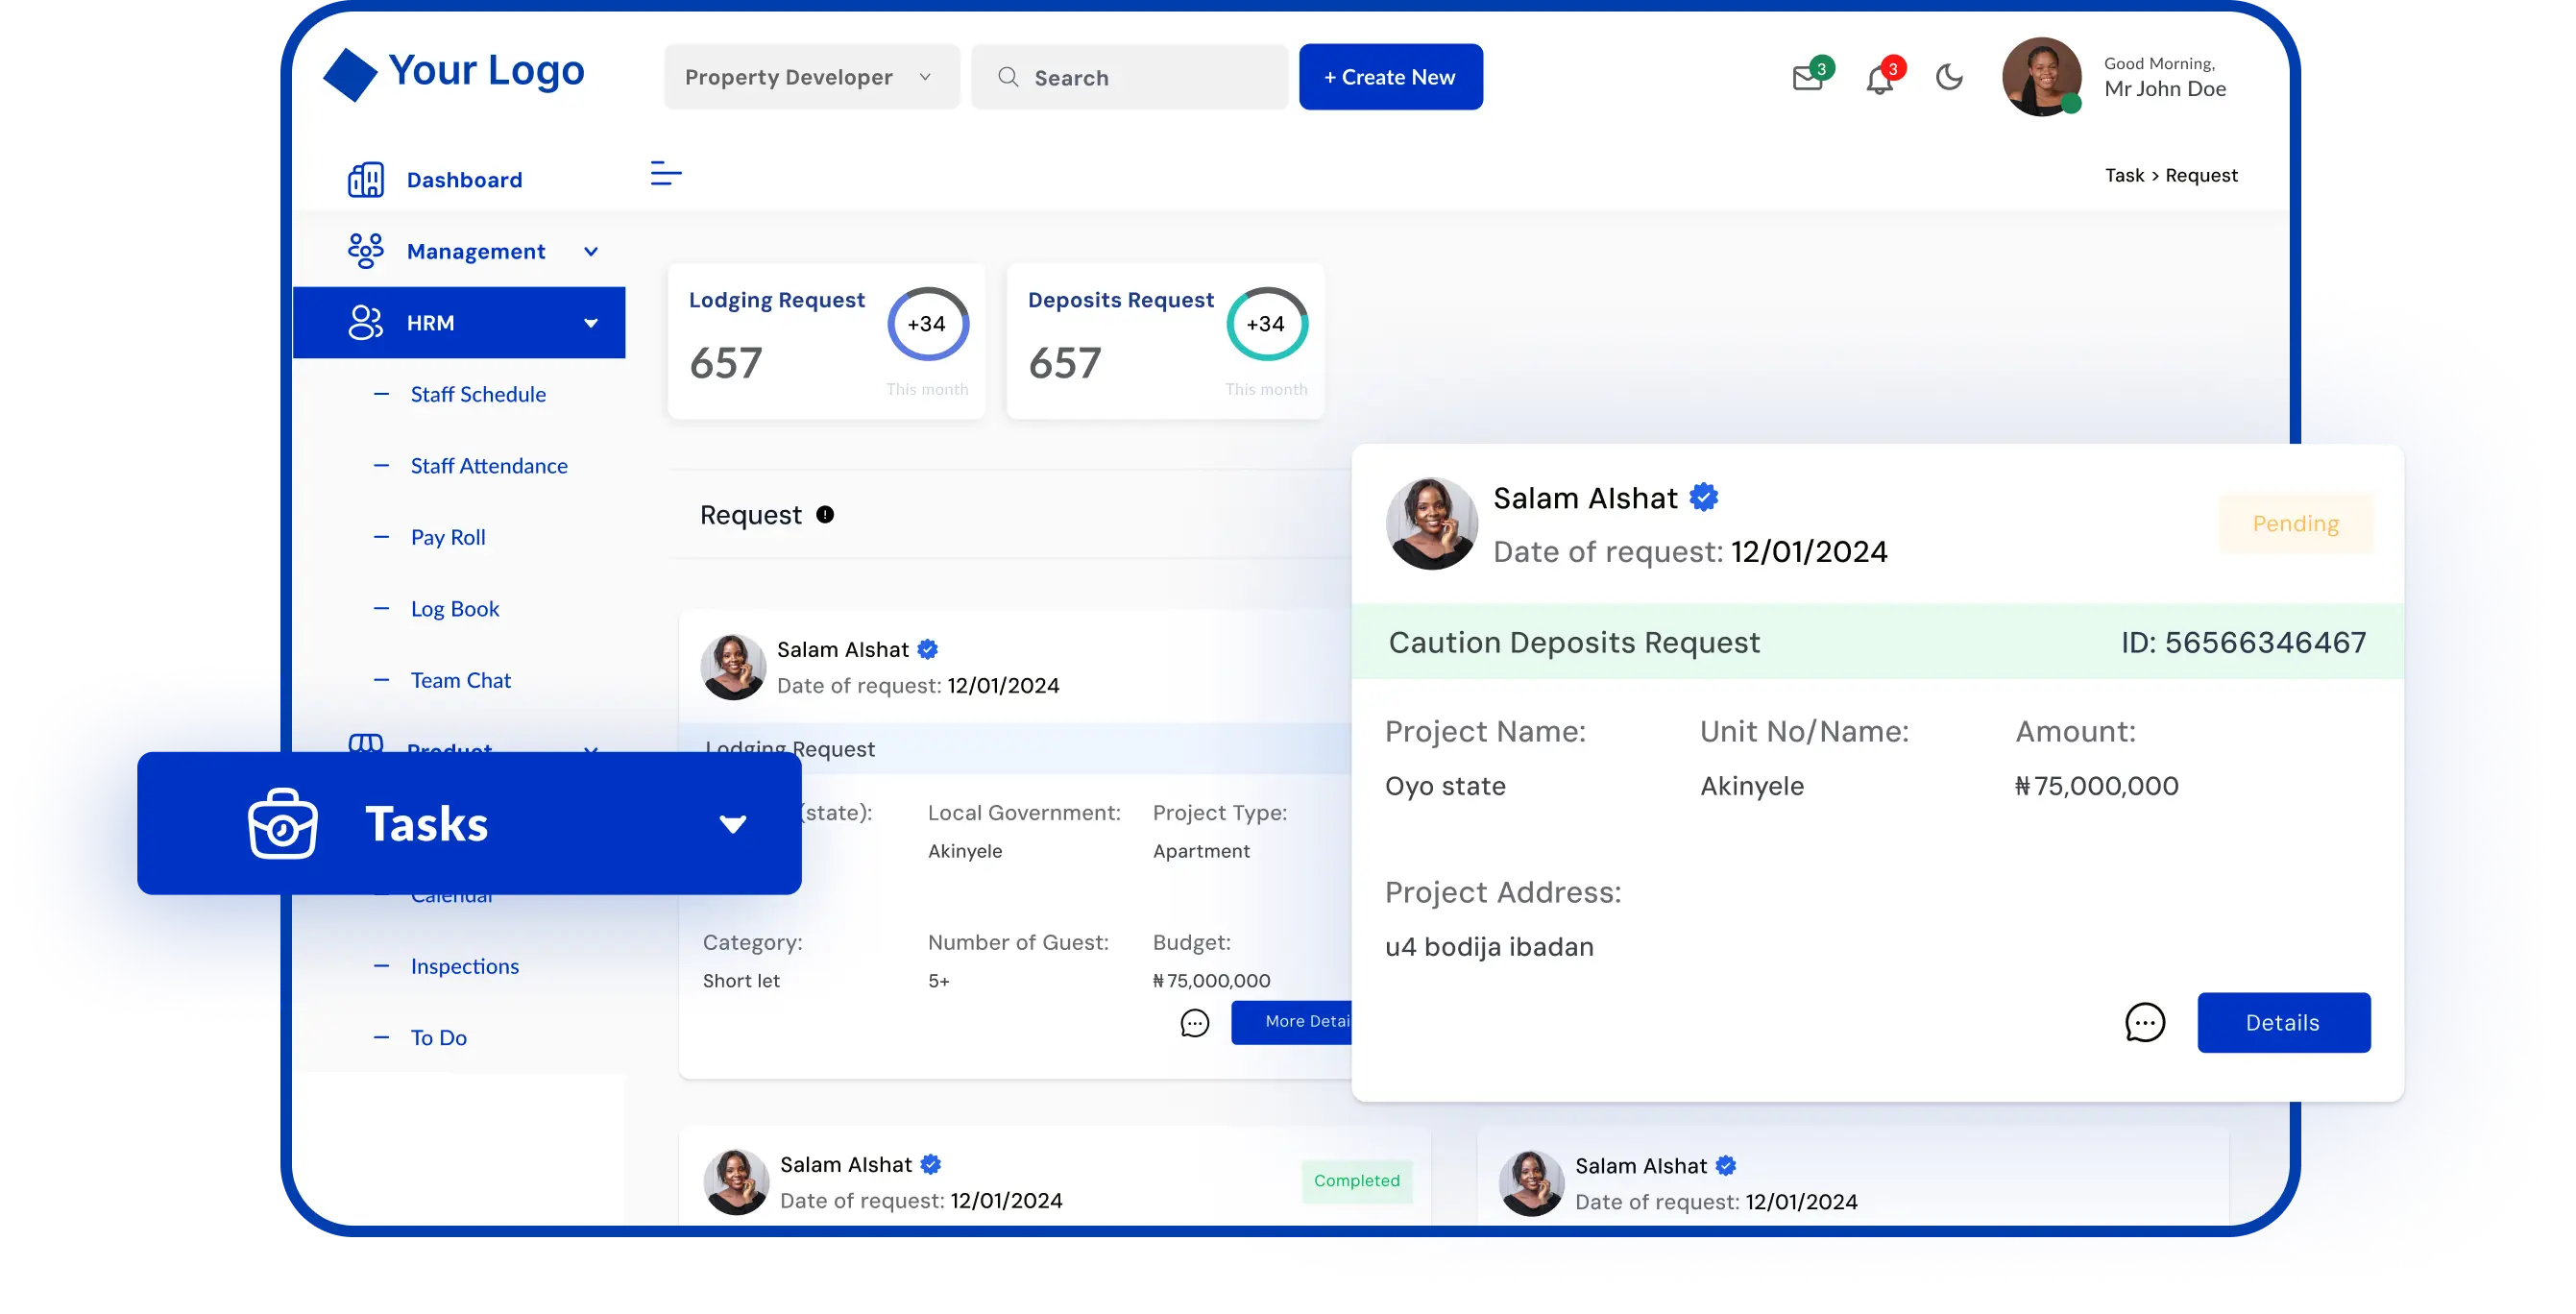Click the Dashboard building icon
The image size is (2576, 1314).
click(x=366, y=180)
